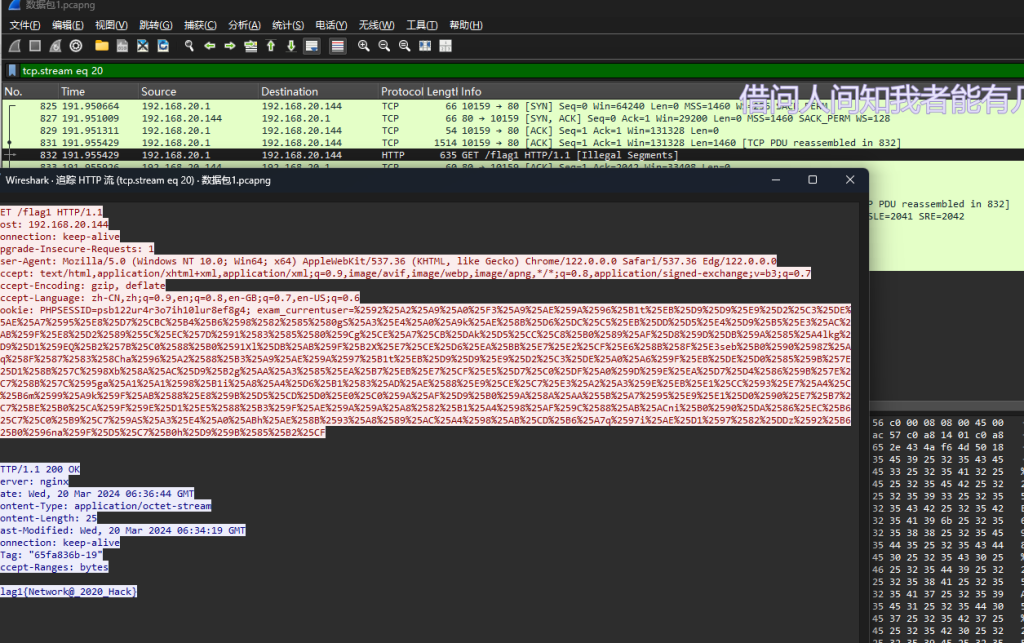Viewport: 1024px width, 643px height.
Task: Click the stop capture square icon
Action: click(35, 46)
